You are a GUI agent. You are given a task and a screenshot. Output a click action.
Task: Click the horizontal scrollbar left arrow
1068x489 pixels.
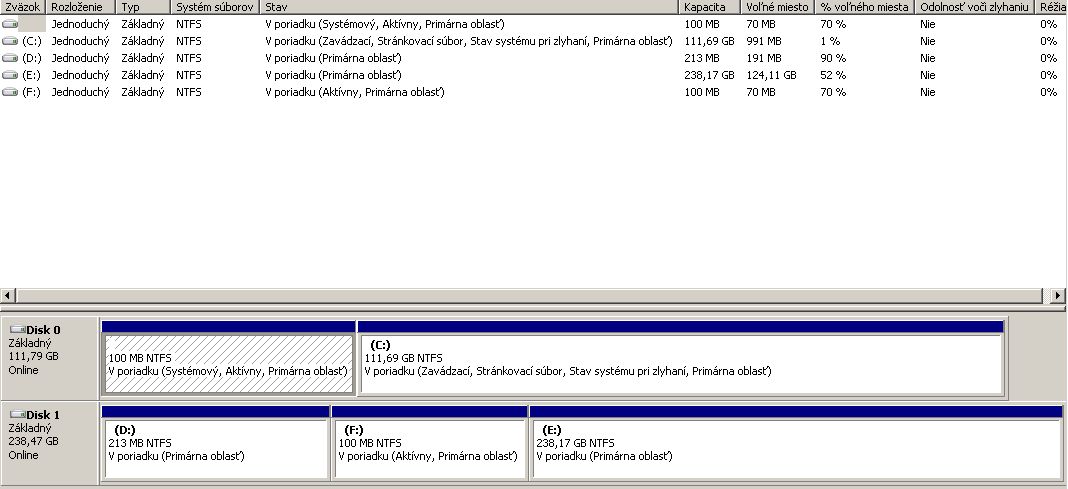tap(7, 296)
